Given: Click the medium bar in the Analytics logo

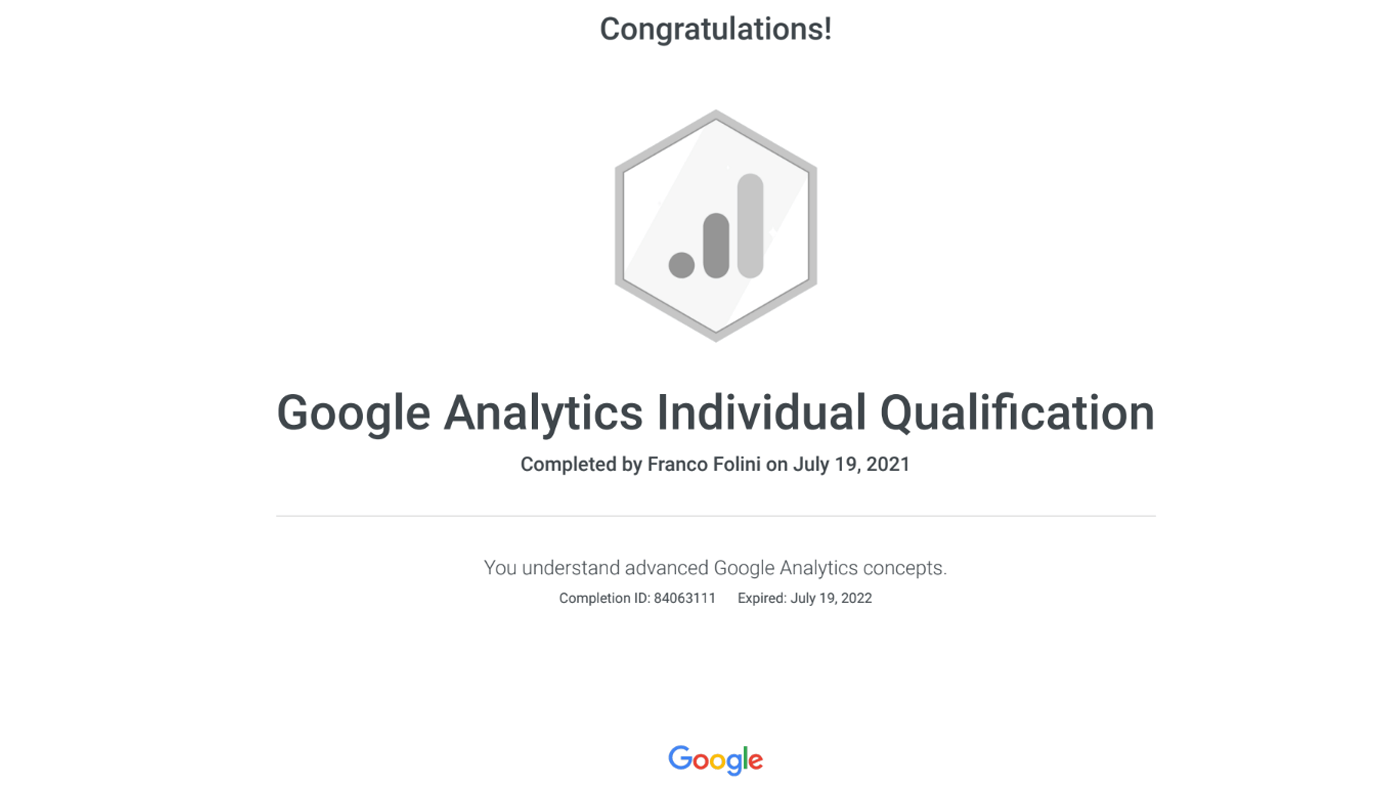Looking at the screenshot, I should [x=716, y=245].
